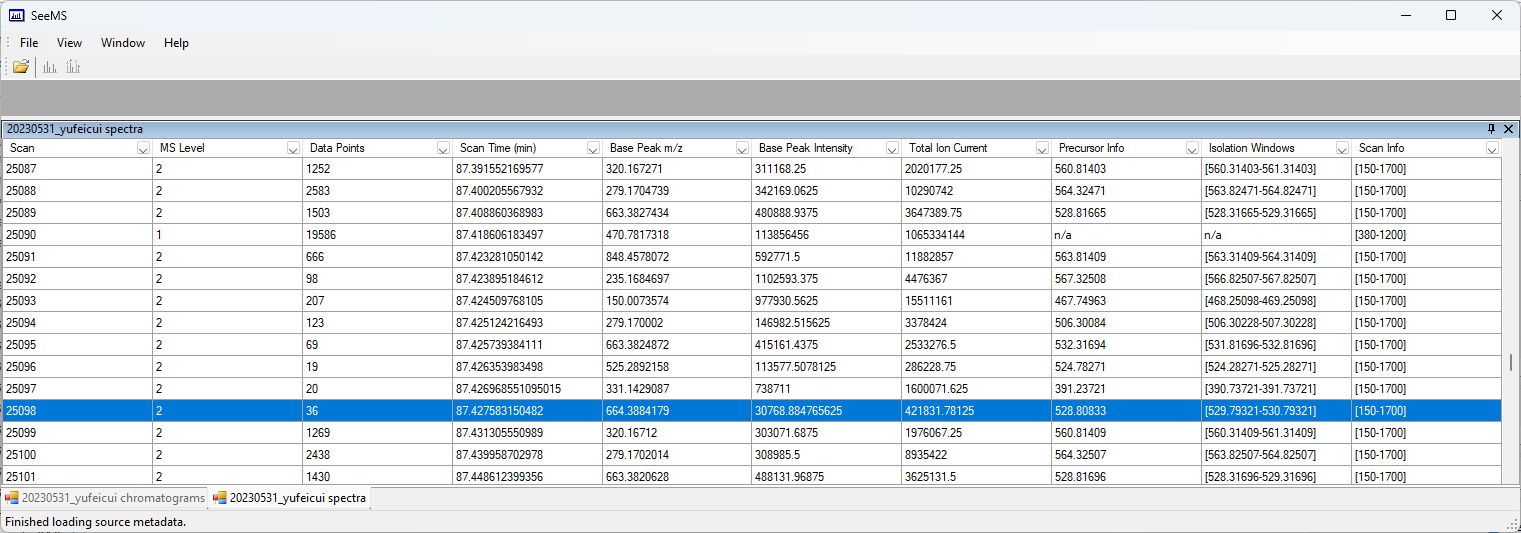This screenshot has height=533, width=1521.
Task: Pin the spectra panel with the pushpin icon
Action: tap(1491, 129)
